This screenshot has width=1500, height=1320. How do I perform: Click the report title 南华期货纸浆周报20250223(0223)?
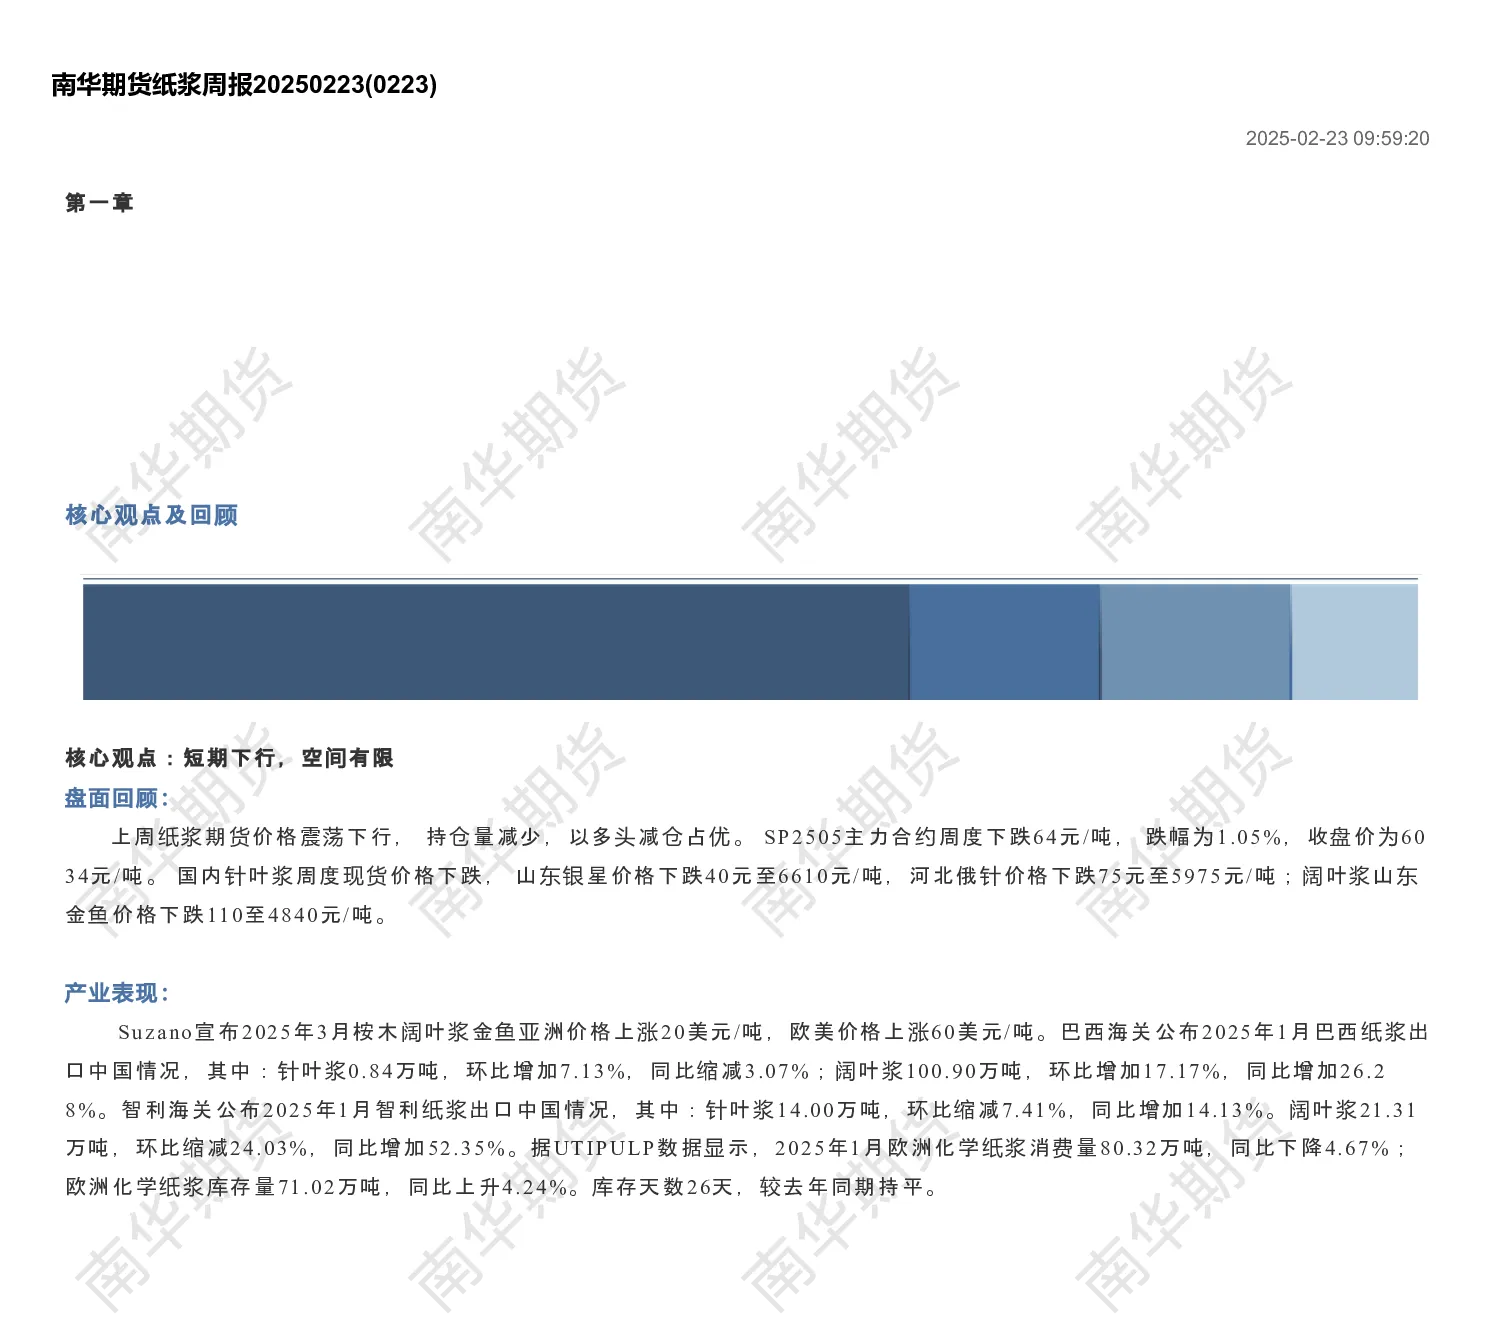coord(244,85)
